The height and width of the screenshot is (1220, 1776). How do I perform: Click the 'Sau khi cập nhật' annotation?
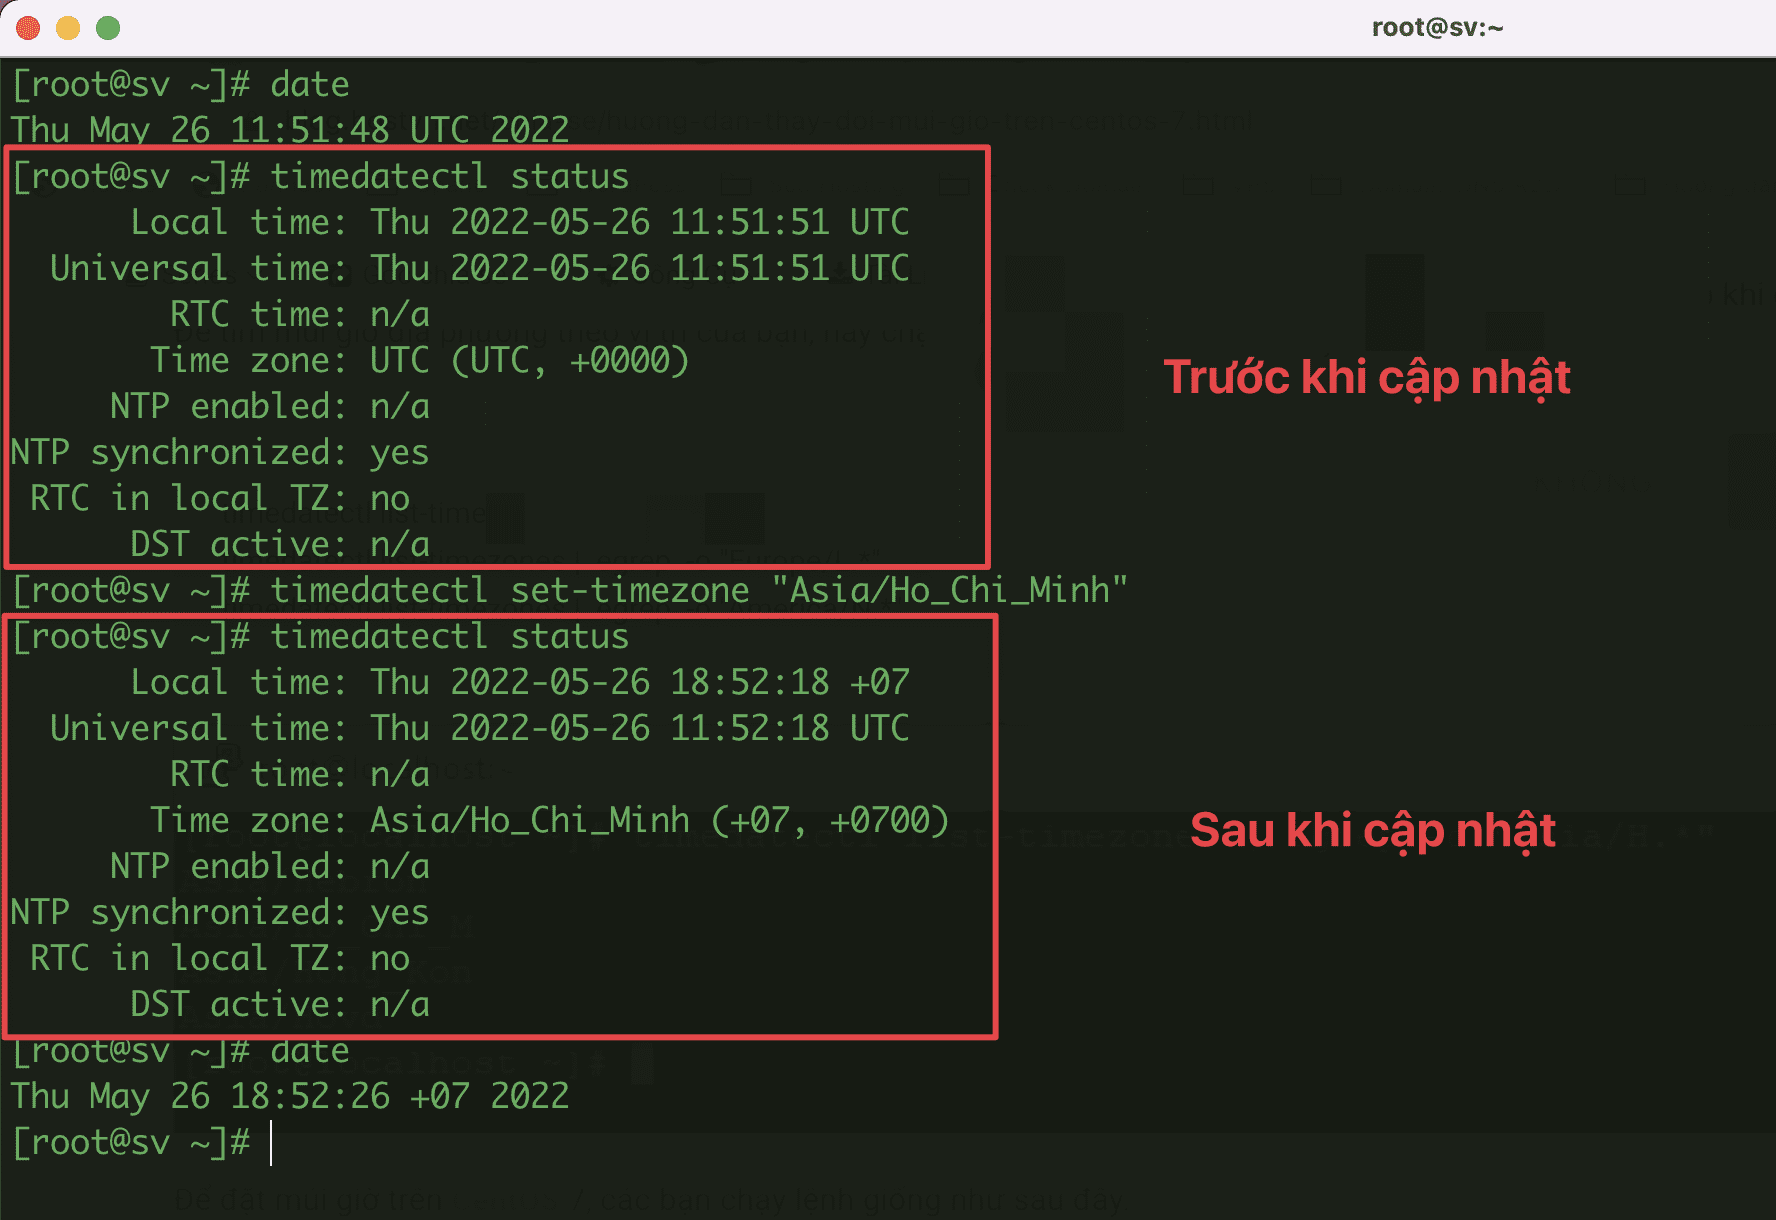[1372, 831]
